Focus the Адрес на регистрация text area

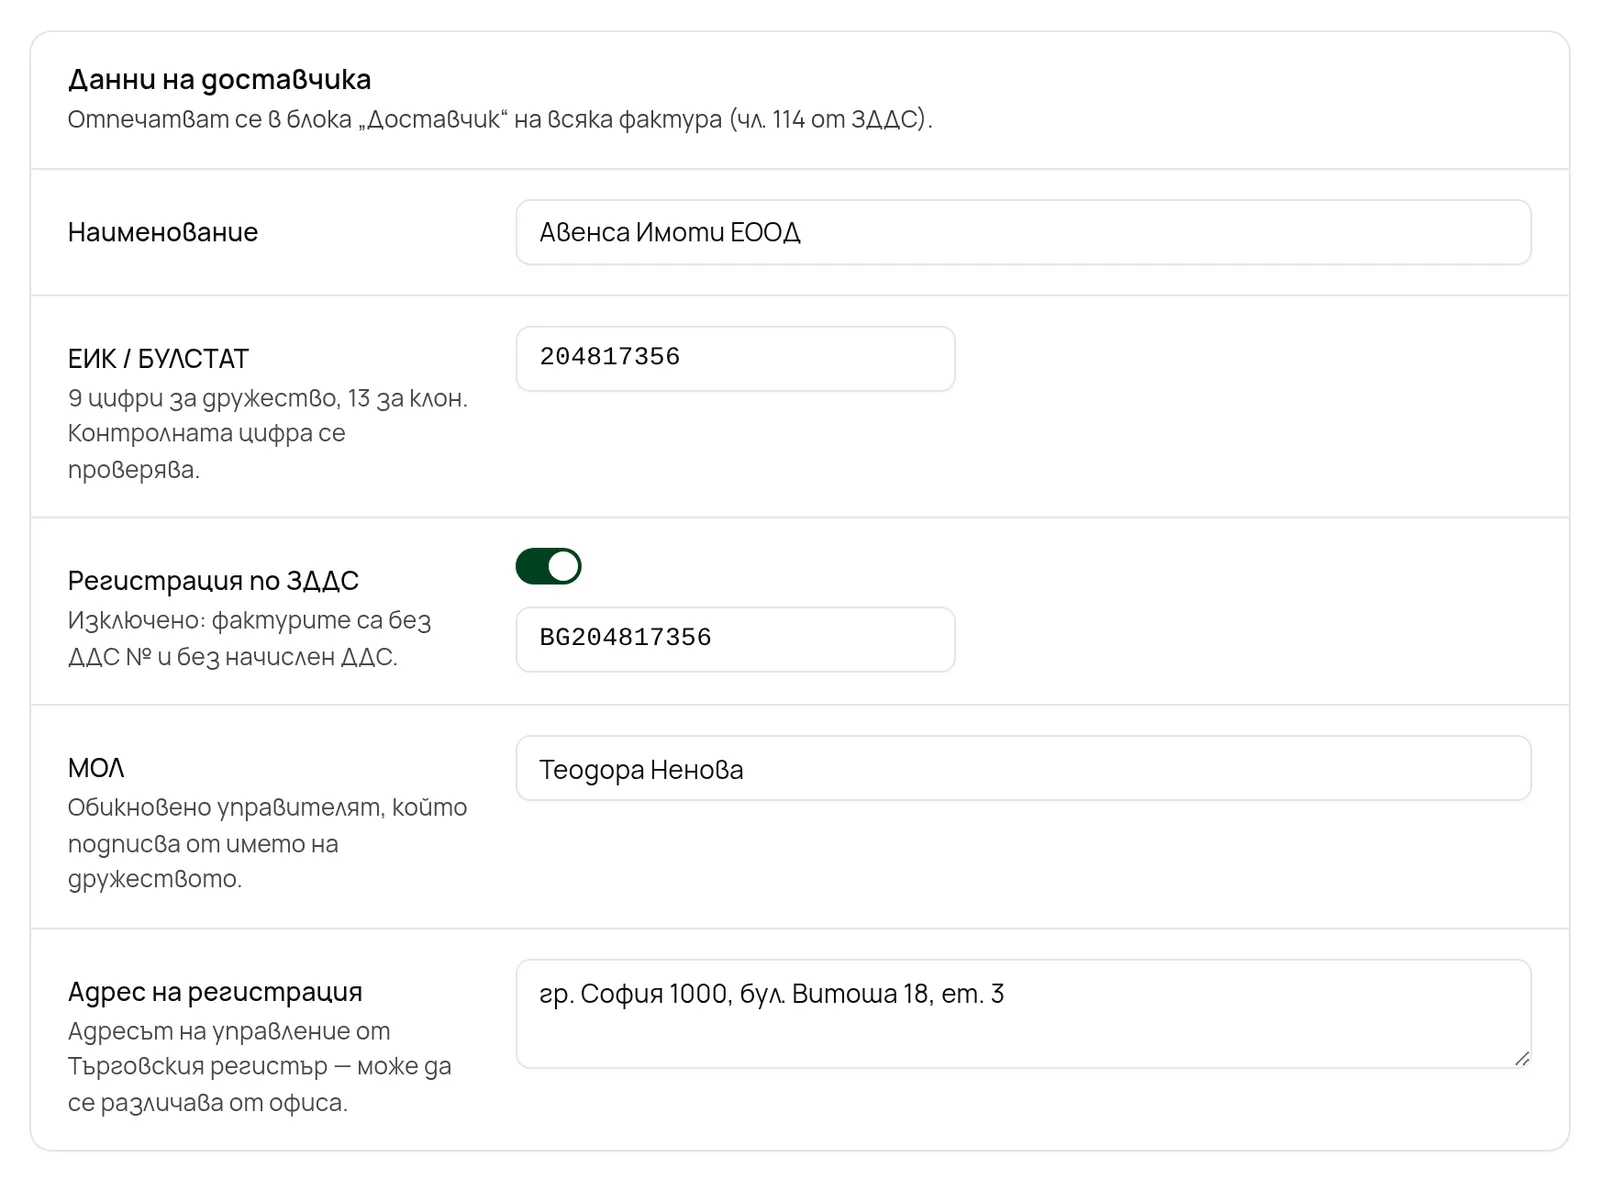click(x=1023, y=1014)
